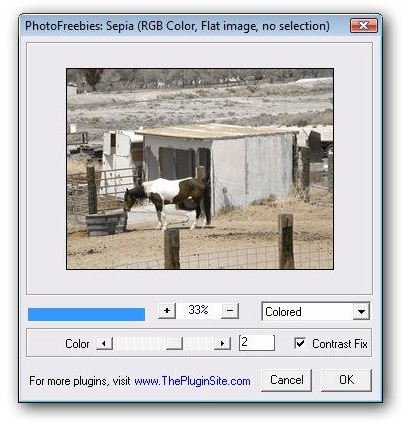Image resolution: width=408 pixels, height=424 pixels.
Task: Click Color slider track right of thumb
Action: point(198,343)
